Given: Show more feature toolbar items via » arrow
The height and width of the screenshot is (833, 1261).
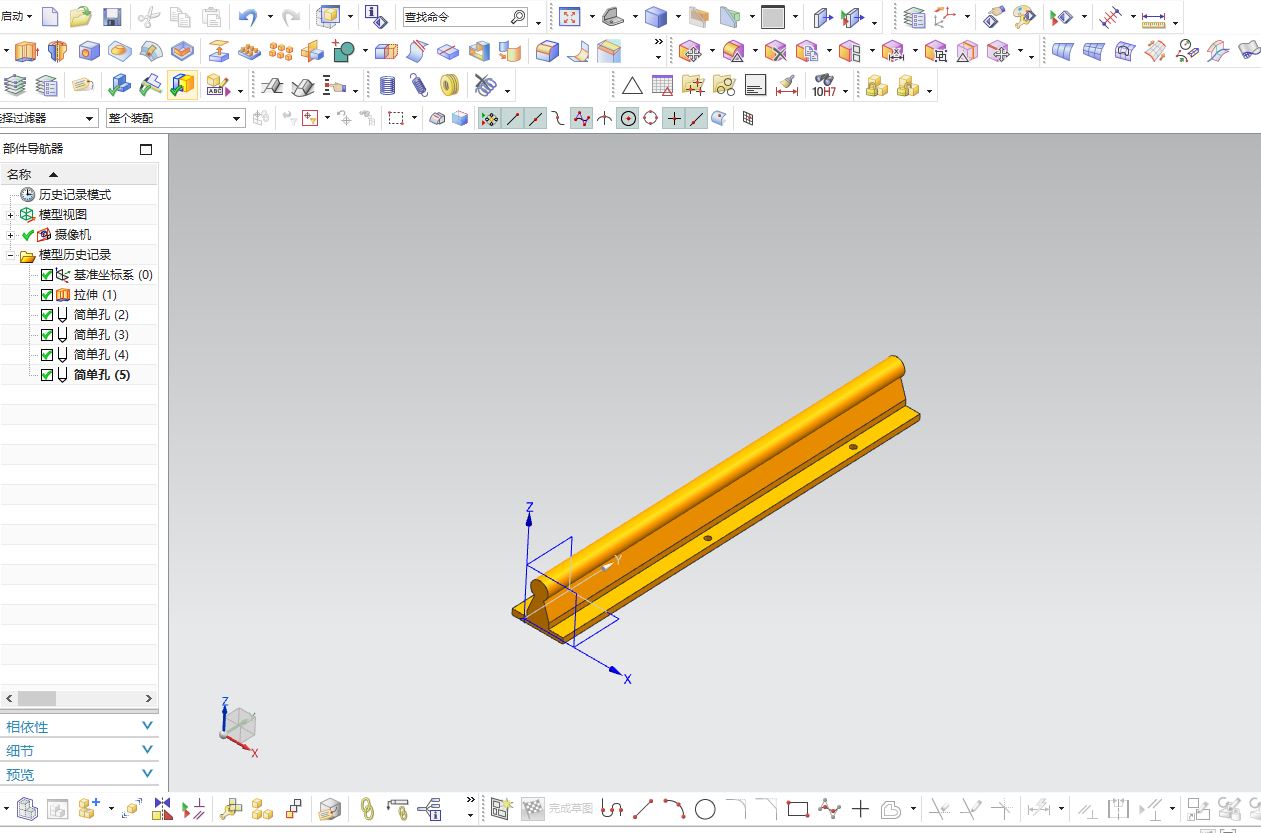Looking at the screenshot, I should click(658, 42).
